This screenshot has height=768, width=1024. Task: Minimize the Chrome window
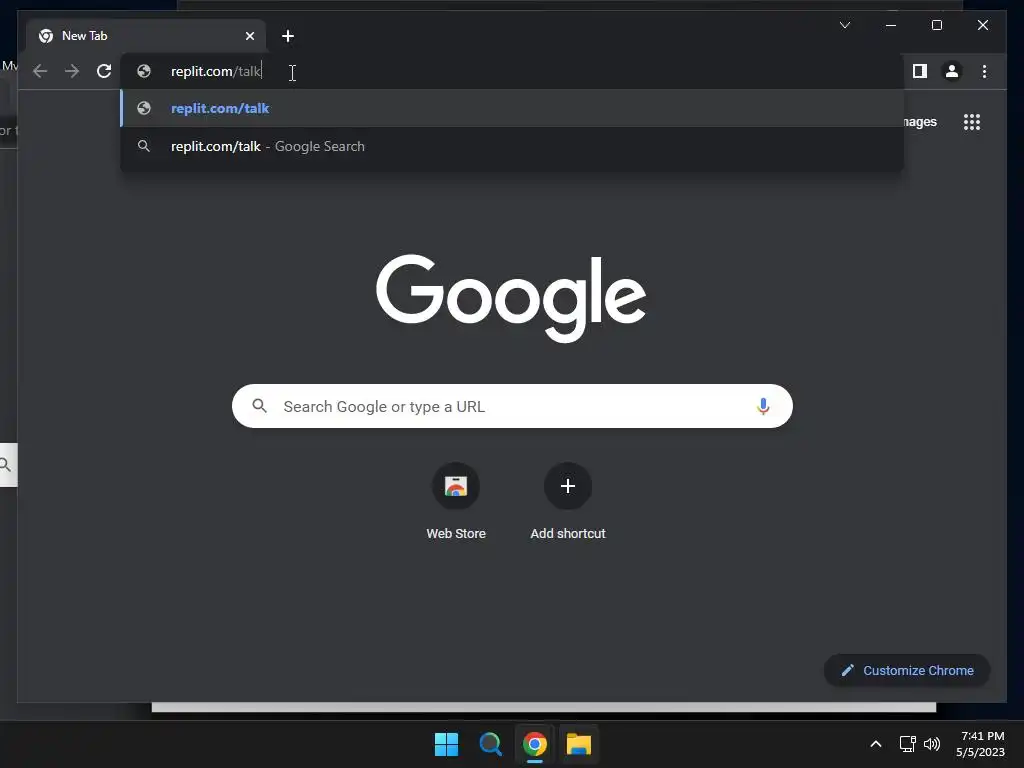point(891,25)
